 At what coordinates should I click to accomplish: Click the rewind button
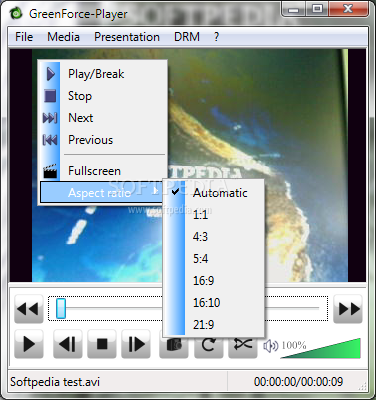29,309
